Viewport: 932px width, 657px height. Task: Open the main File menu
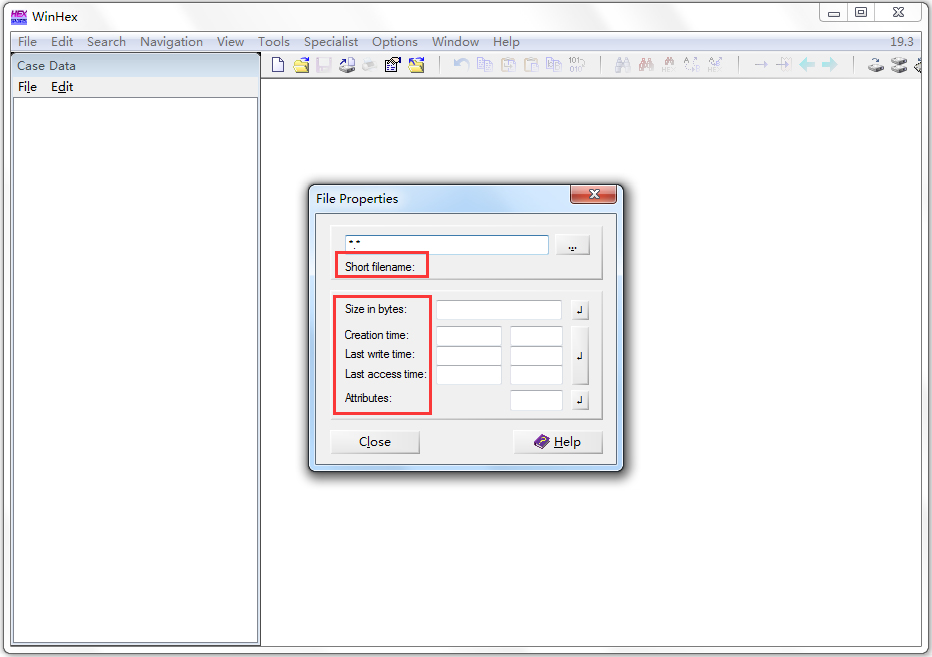27,42
